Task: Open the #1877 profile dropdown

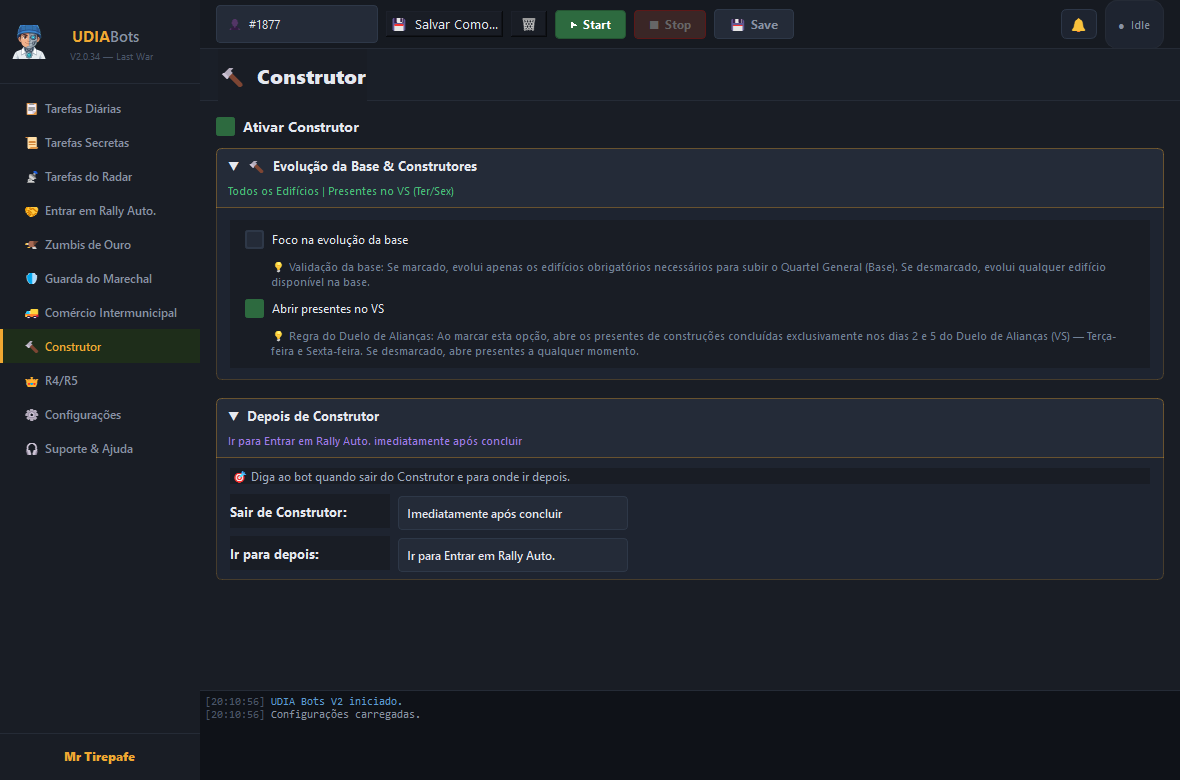Action: coord(297,24)
